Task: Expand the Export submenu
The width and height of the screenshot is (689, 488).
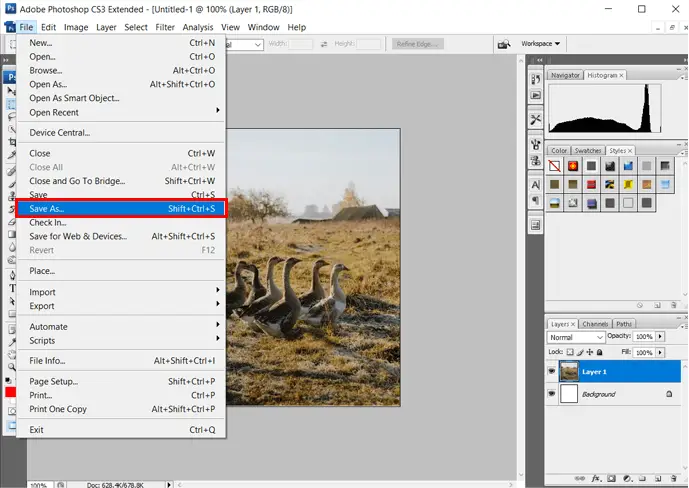Action: [122, 306]
